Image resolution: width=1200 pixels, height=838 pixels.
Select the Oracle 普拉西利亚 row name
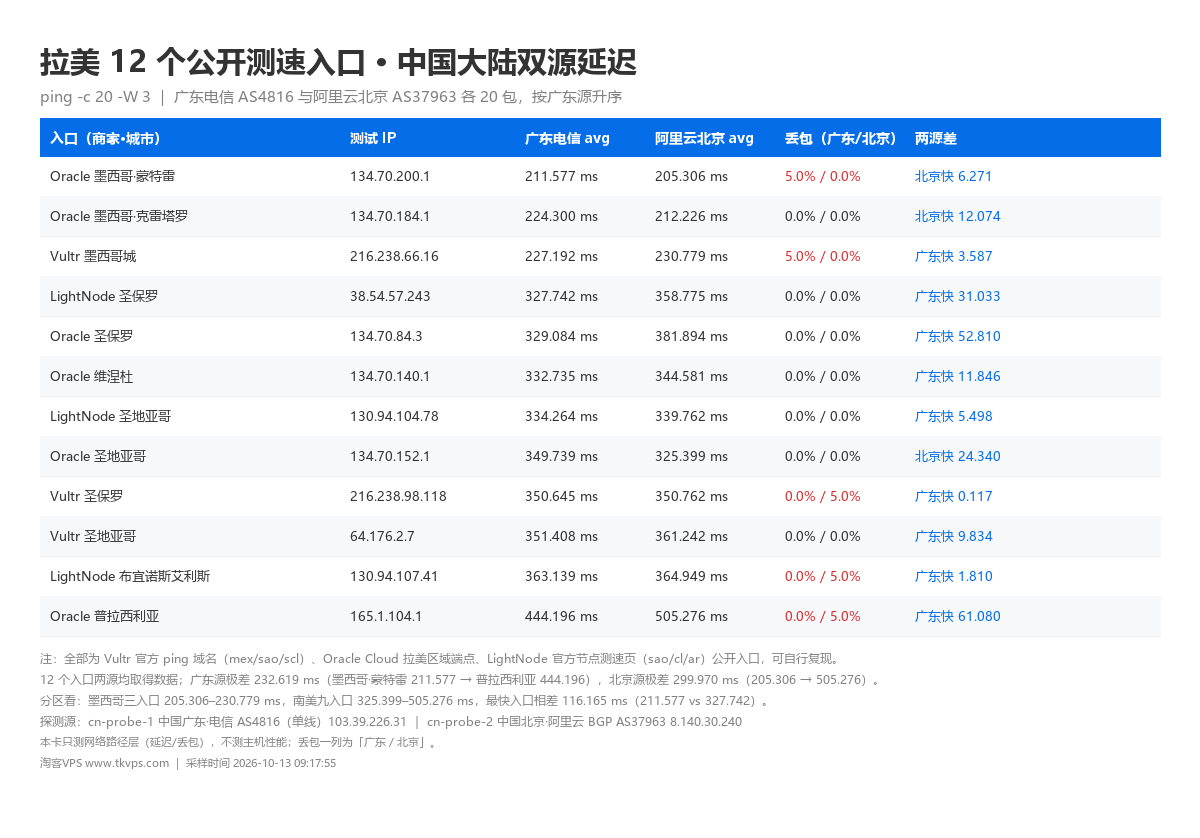coord(105,616)
